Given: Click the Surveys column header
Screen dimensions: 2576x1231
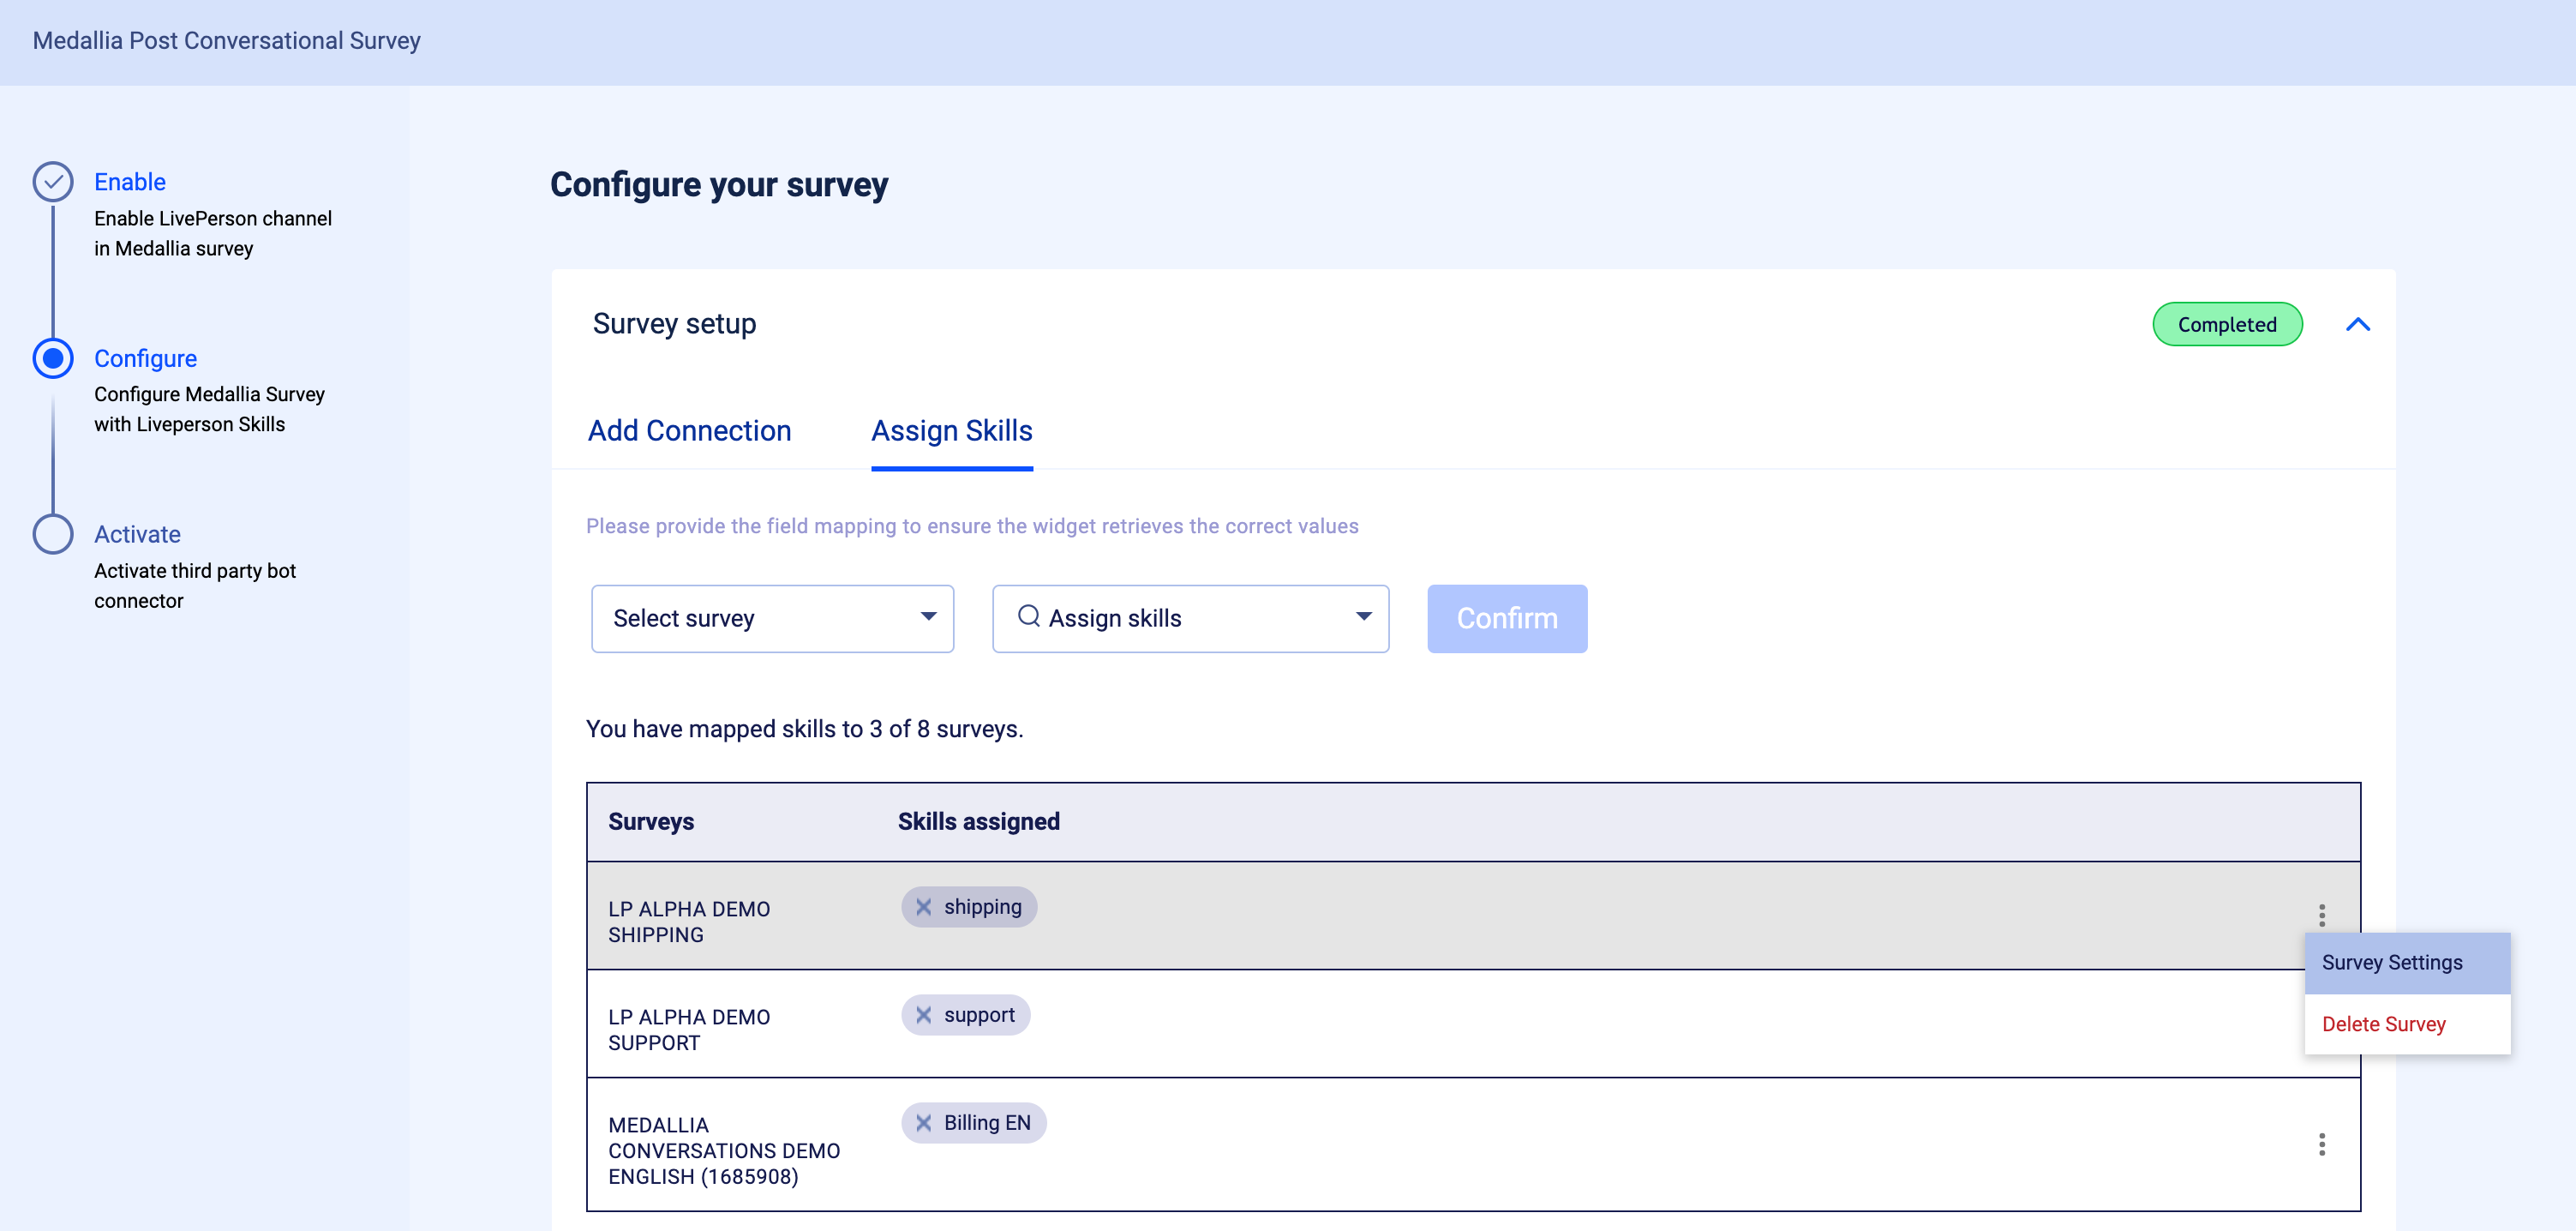Looking at the screenshot, I should tap(650, 821).
